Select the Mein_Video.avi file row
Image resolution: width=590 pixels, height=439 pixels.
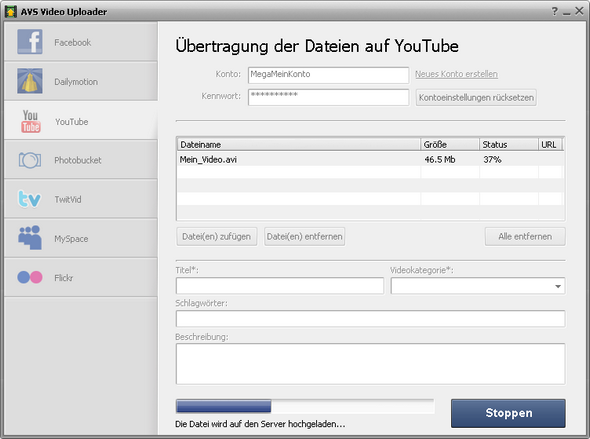(370, 159)
